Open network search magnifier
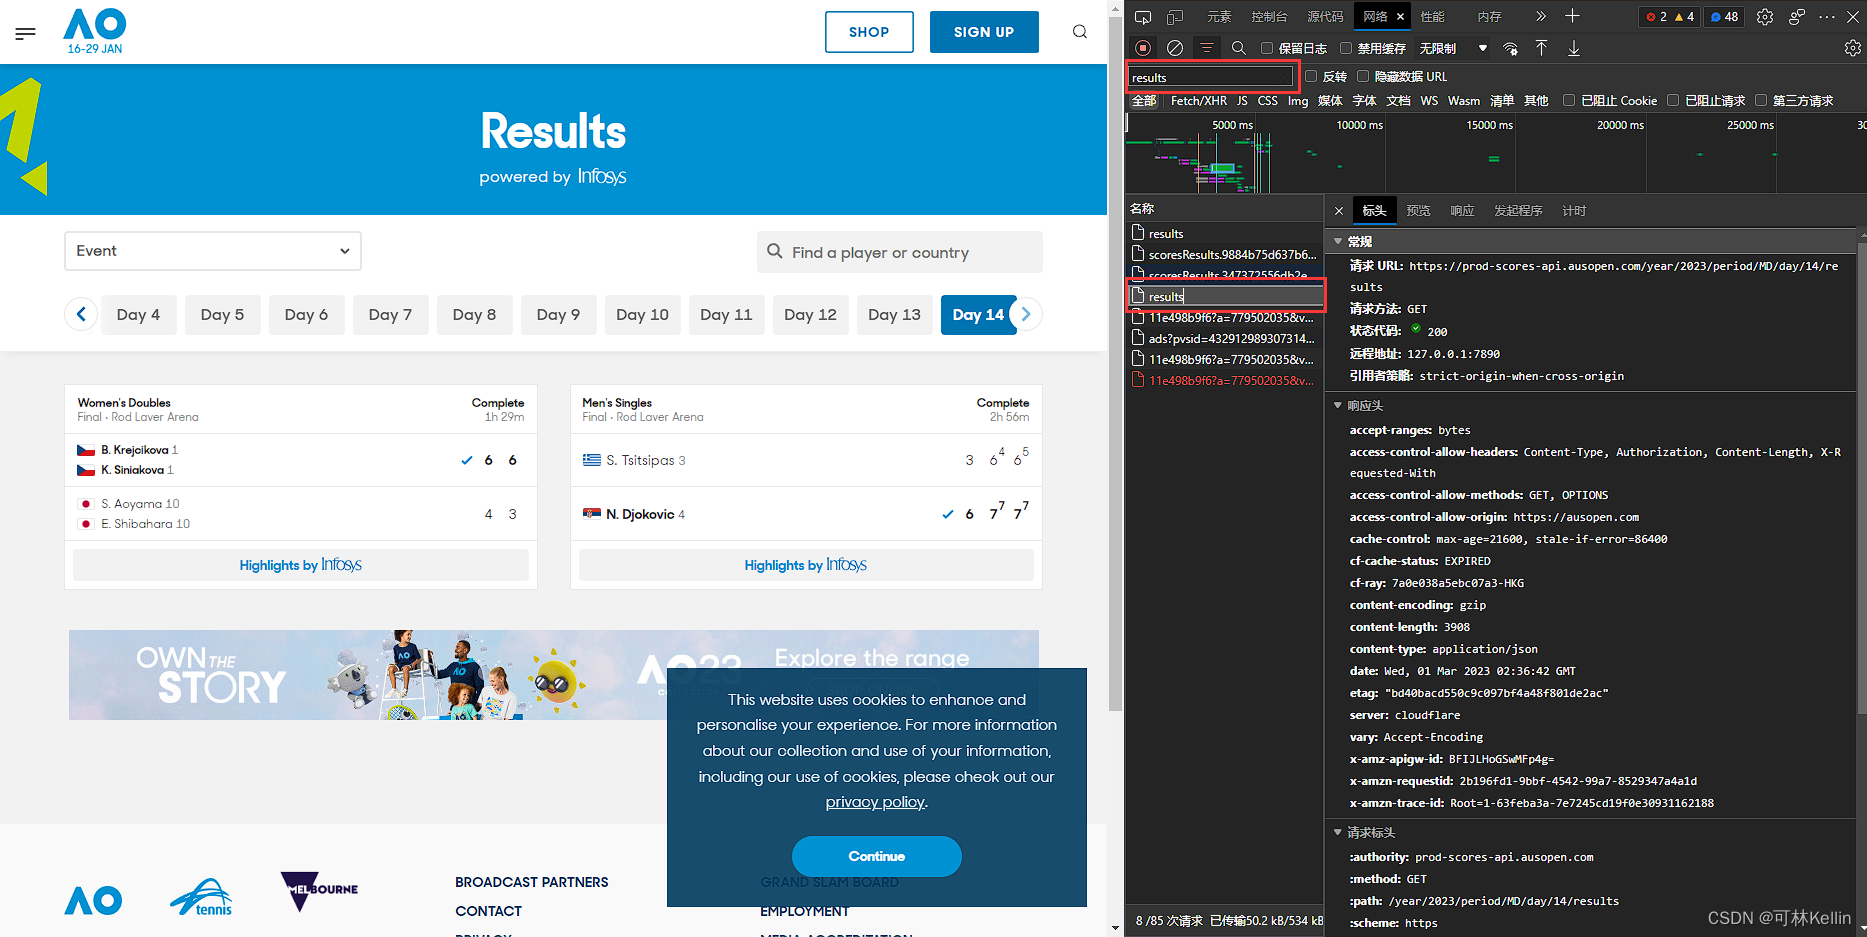Image resolution: width=1867 pixels, height=937 pixels. coord(1239,48)
